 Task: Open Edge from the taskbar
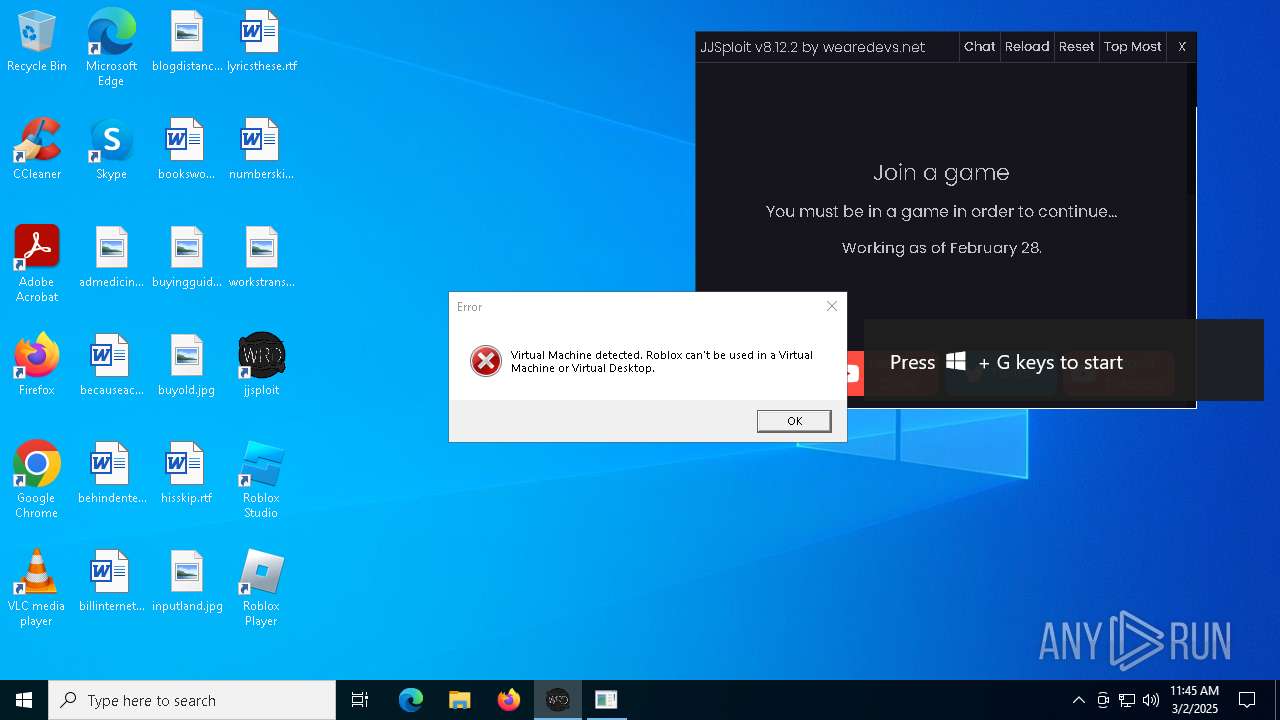(x=411, y=700)
